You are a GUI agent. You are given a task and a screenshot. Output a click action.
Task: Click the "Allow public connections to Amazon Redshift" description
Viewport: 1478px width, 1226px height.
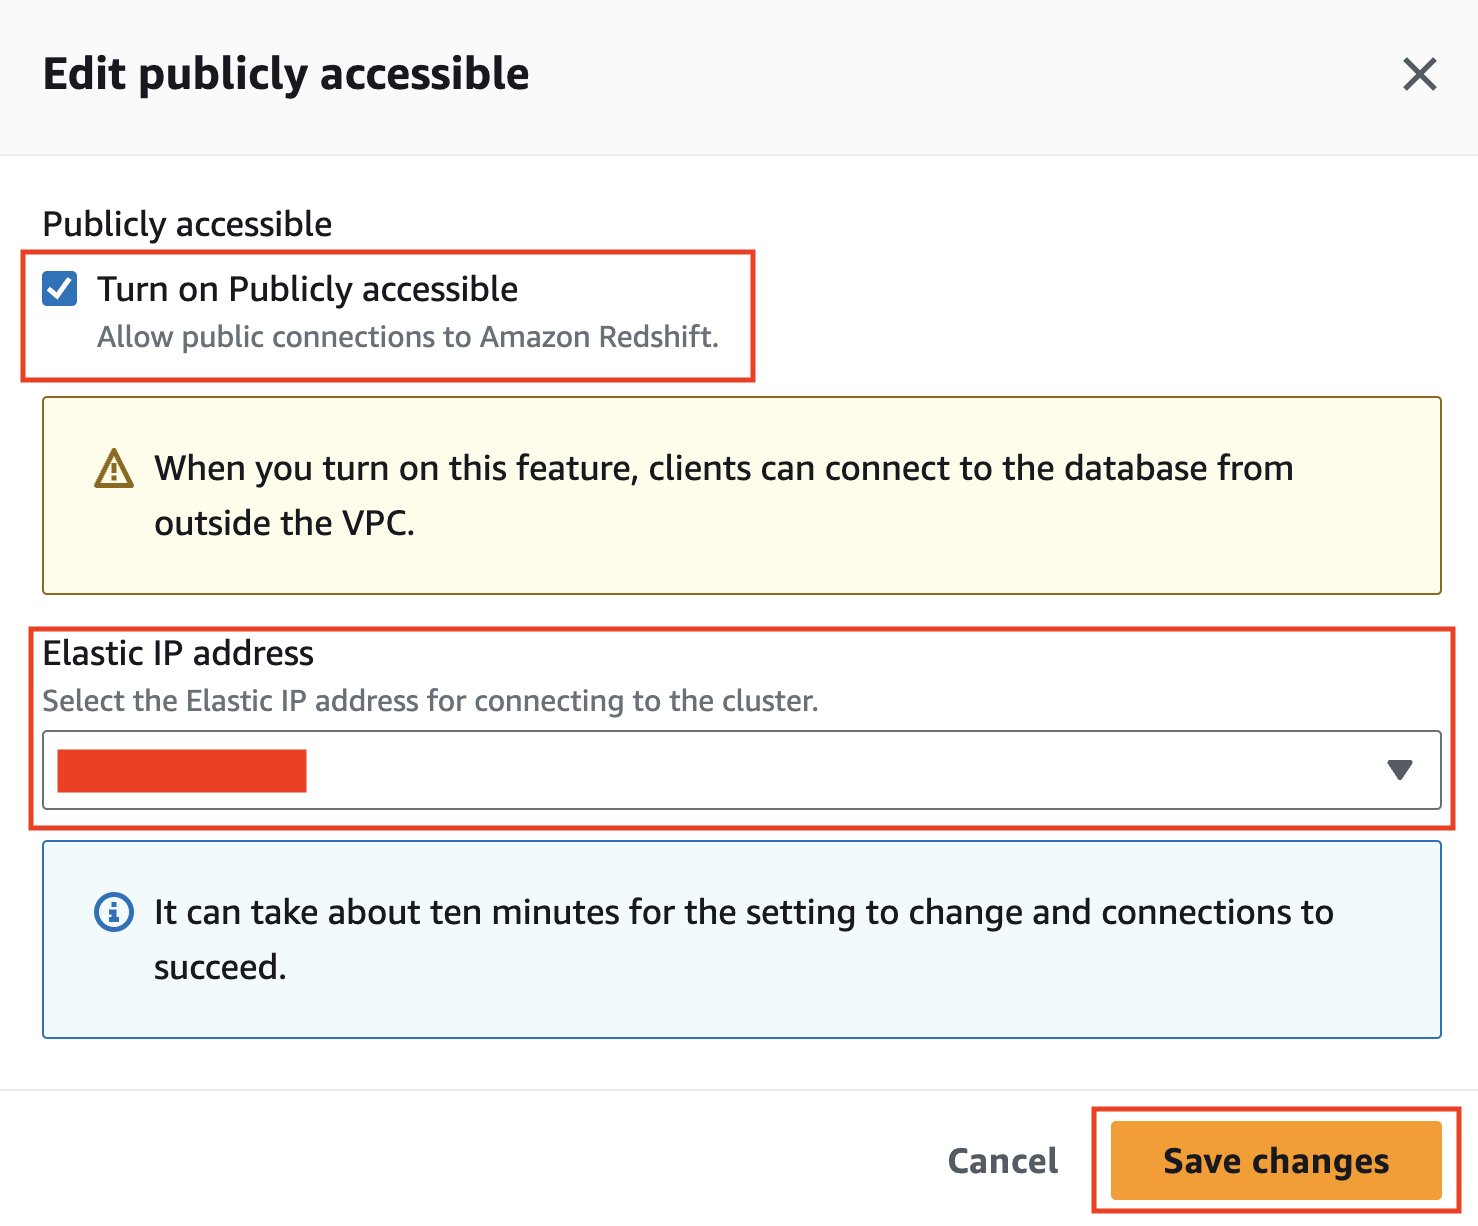407,337
